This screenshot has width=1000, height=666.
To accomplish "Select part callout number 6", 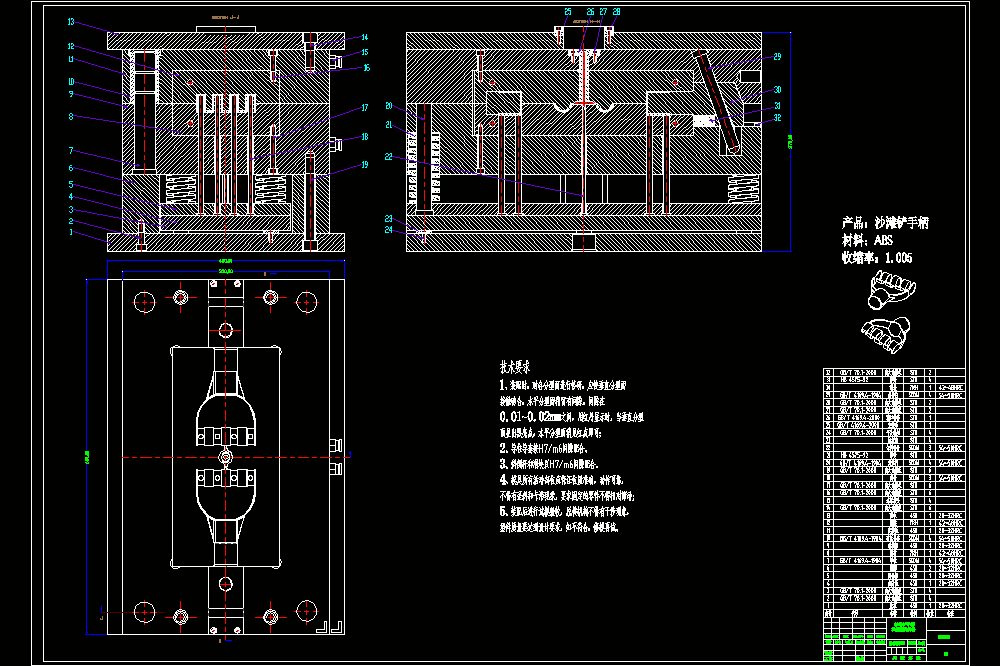I will pyautogui.click(x=71, y=168).
